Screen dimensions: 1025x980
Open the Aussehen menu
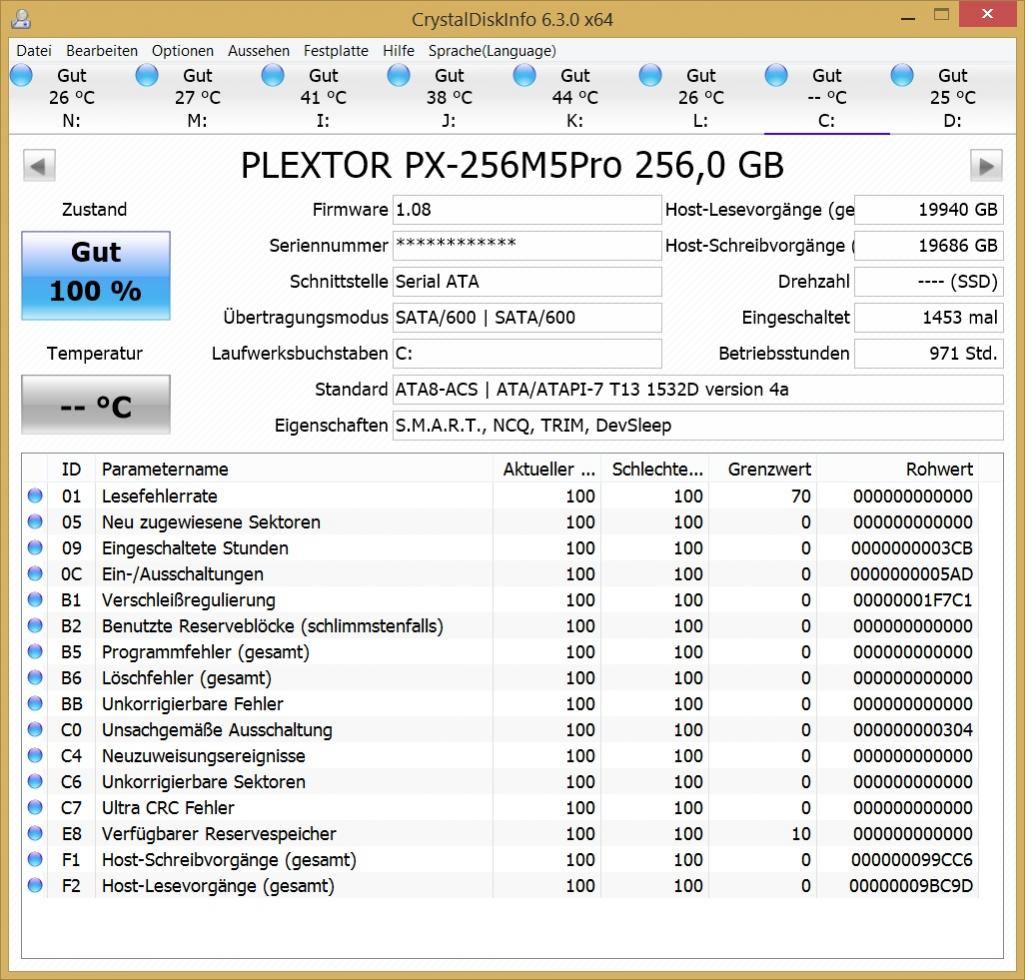[x=258, y=51]
